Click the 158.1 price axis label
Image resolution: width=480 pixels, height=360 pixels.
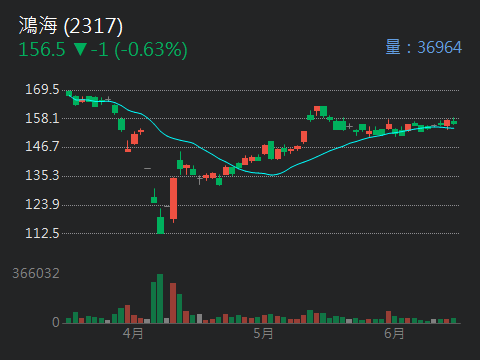click(x=42, y=118)
